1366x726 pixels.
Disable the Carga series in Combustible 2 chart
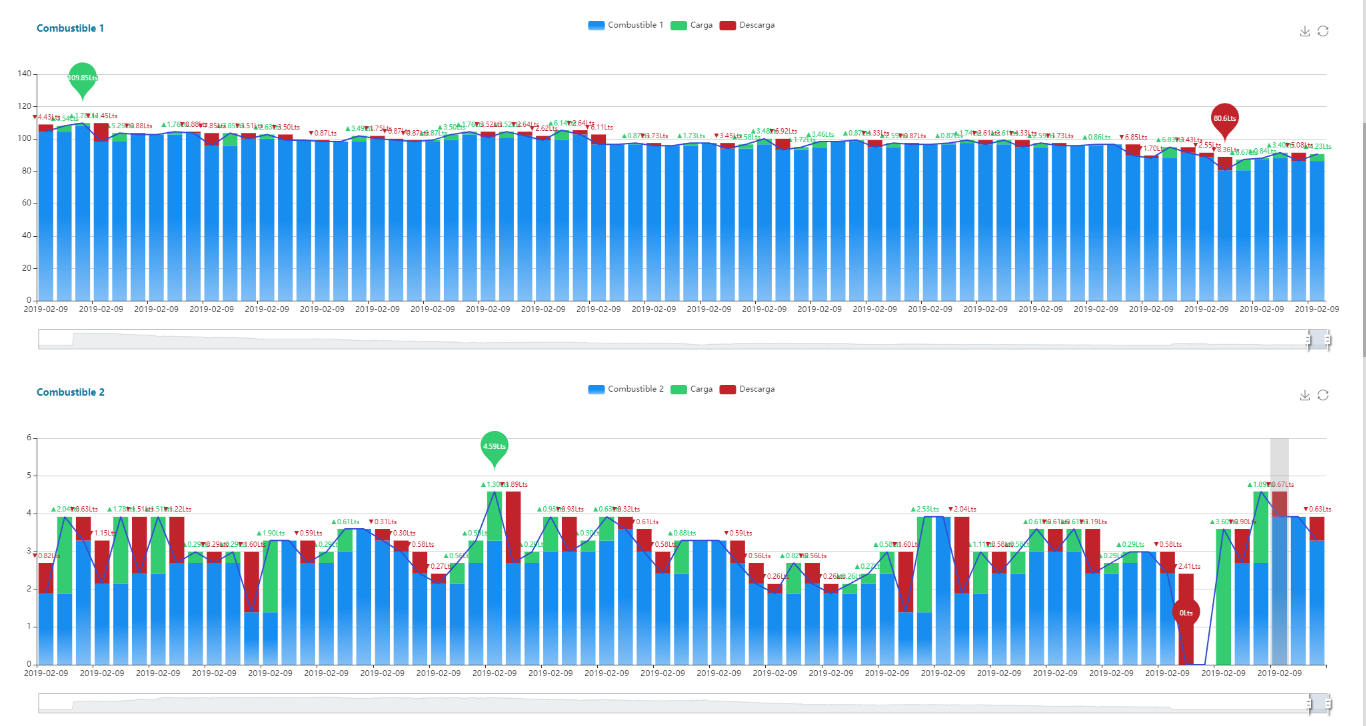coord(691,389)
